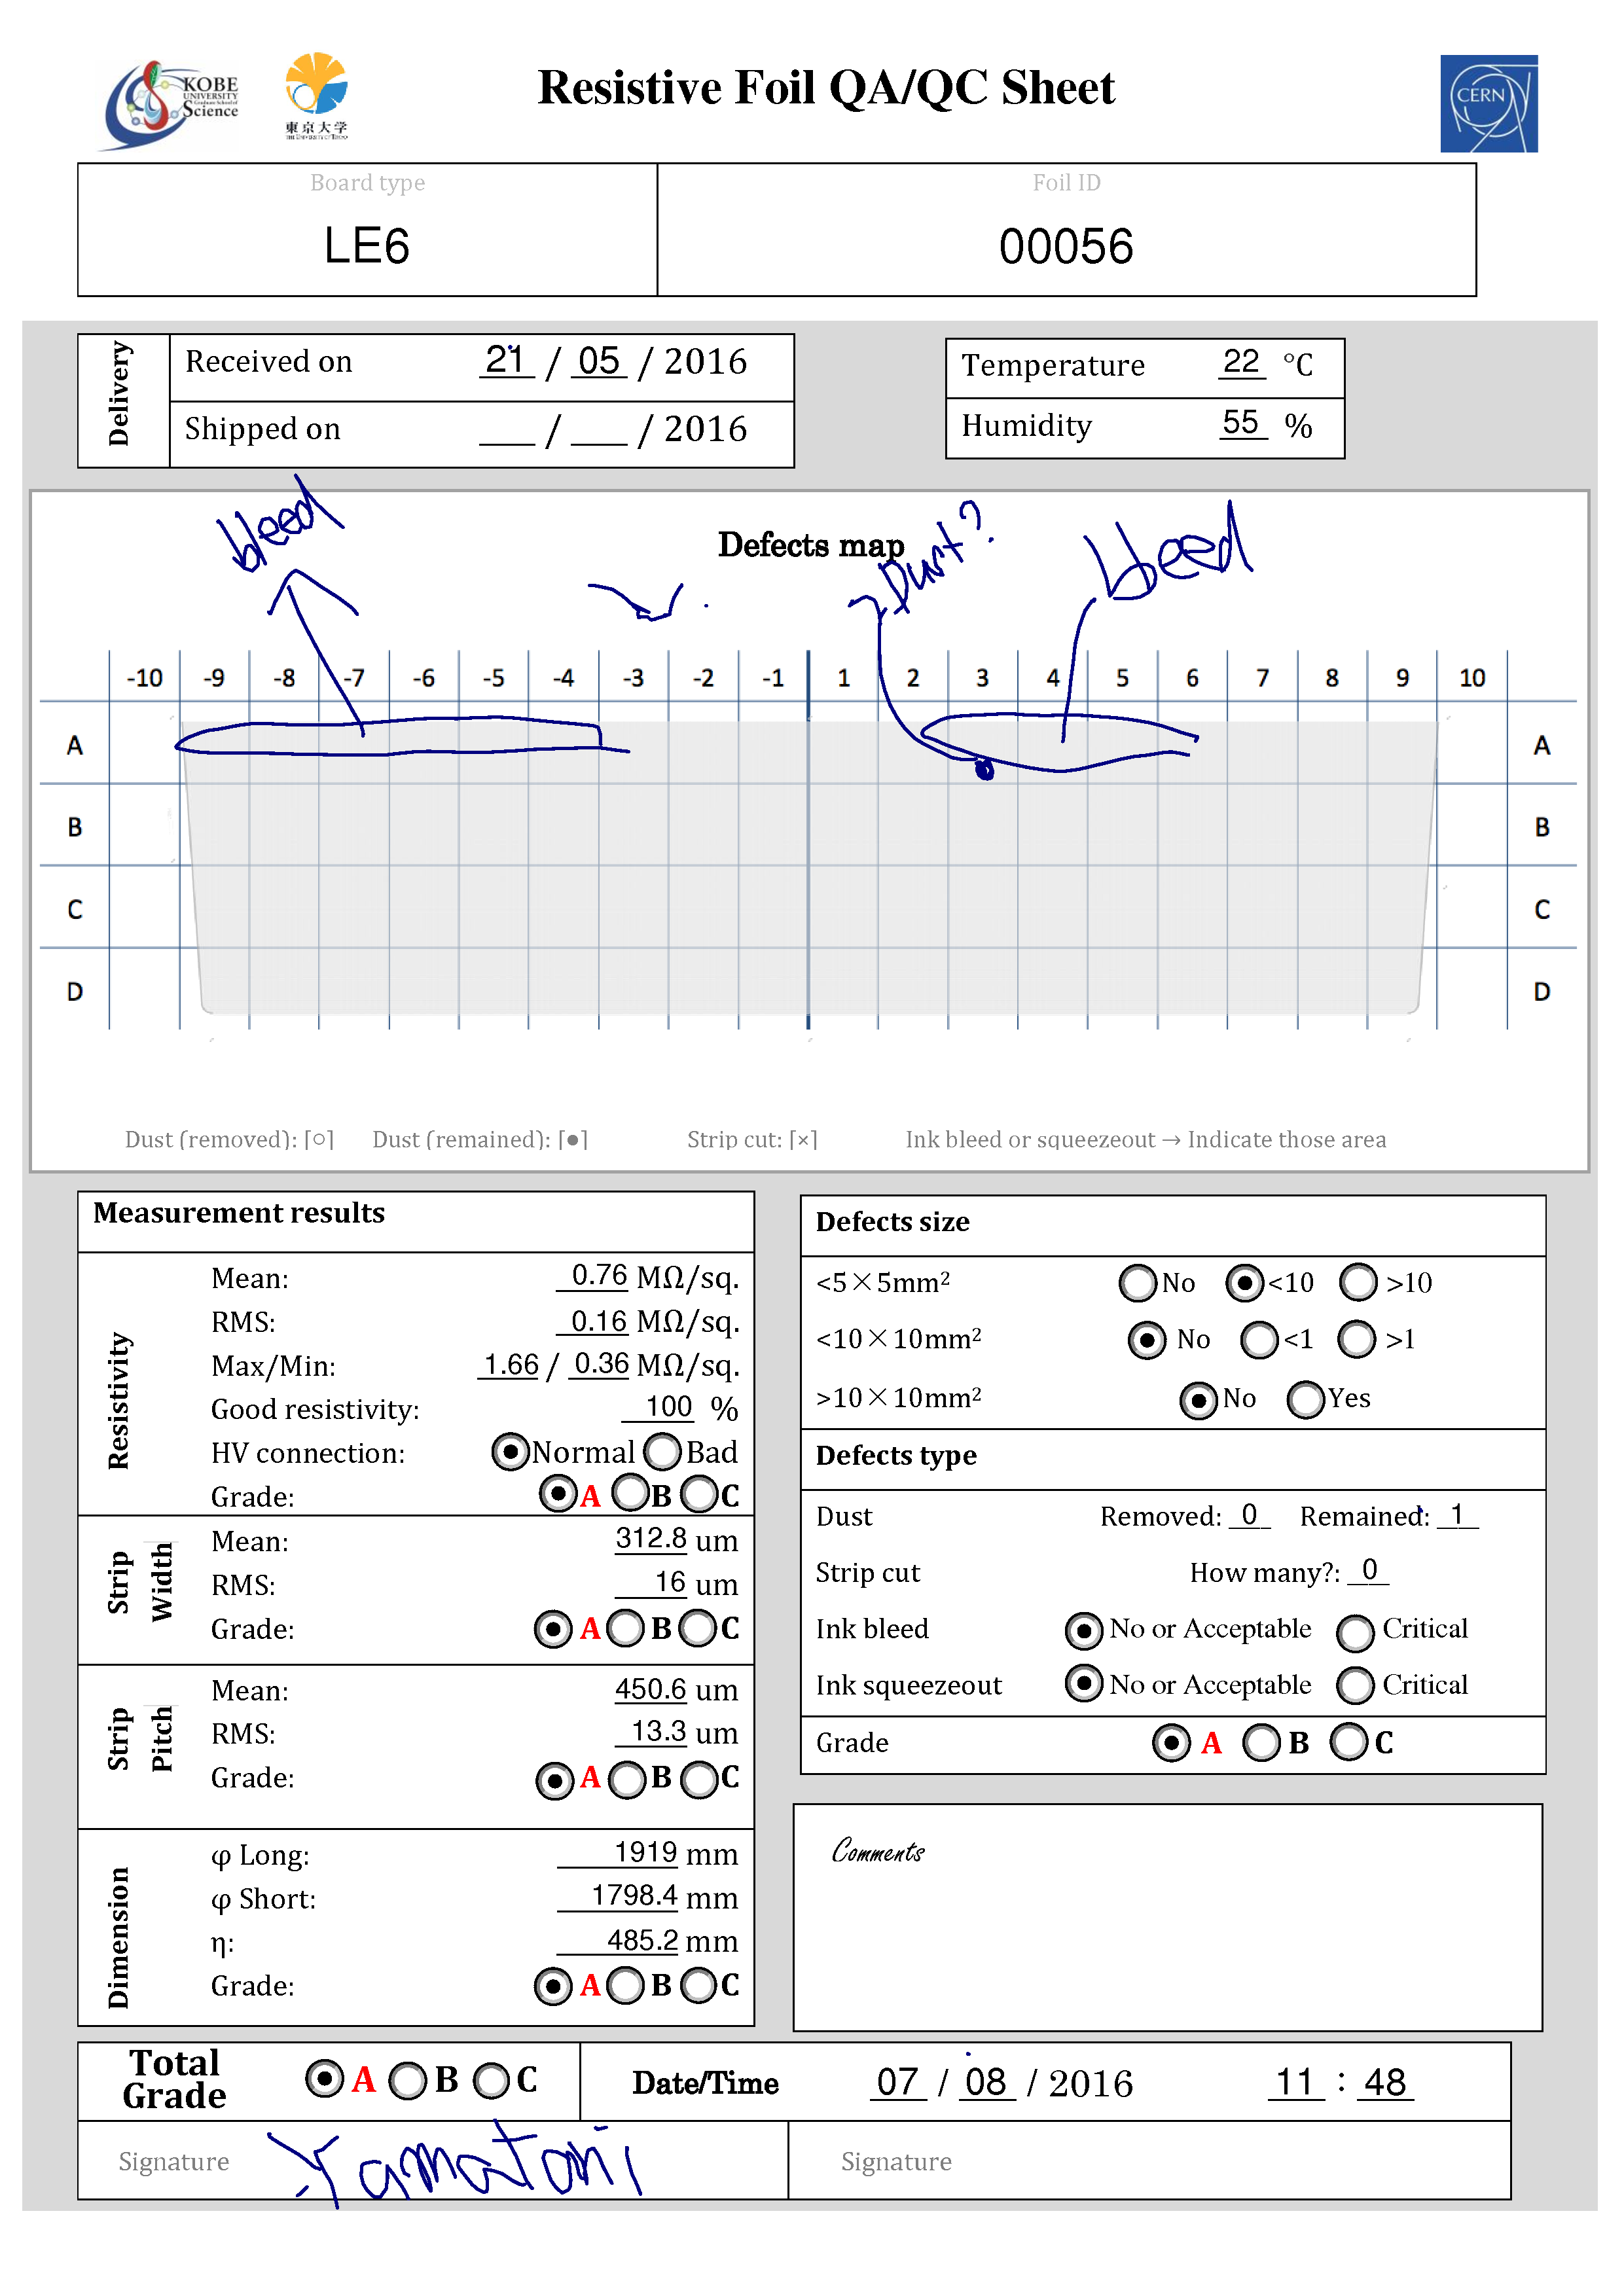Click Strip cut How many field
Viewport: 1624px width, 2296px height.
1369,1571
